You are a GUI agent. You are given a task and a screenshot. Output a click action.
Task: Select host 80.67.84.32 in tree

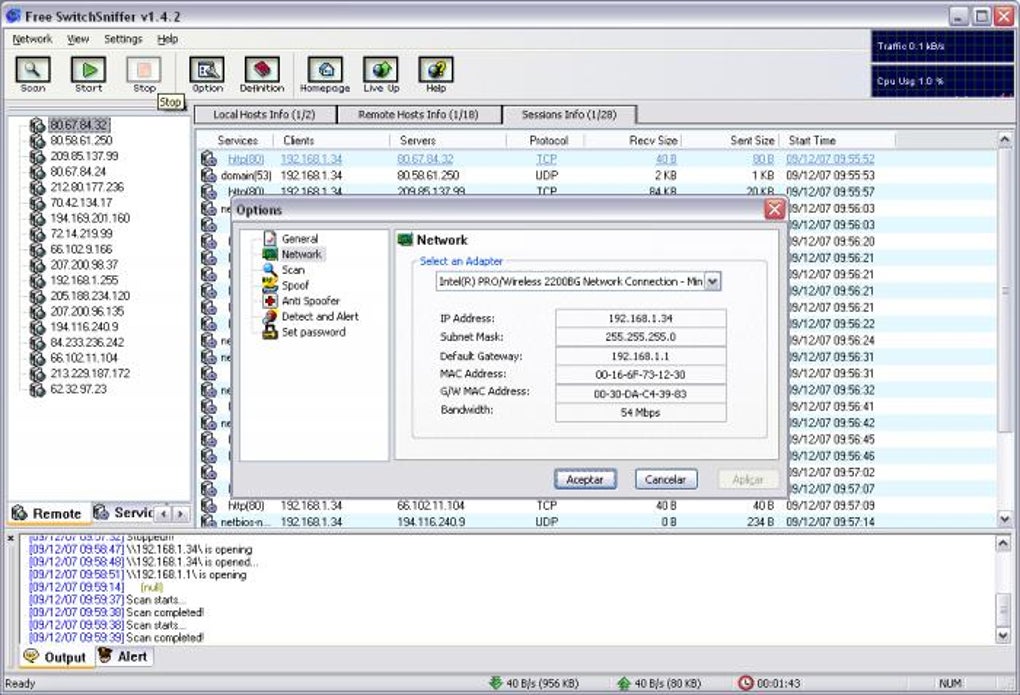[x=79, y=125]
